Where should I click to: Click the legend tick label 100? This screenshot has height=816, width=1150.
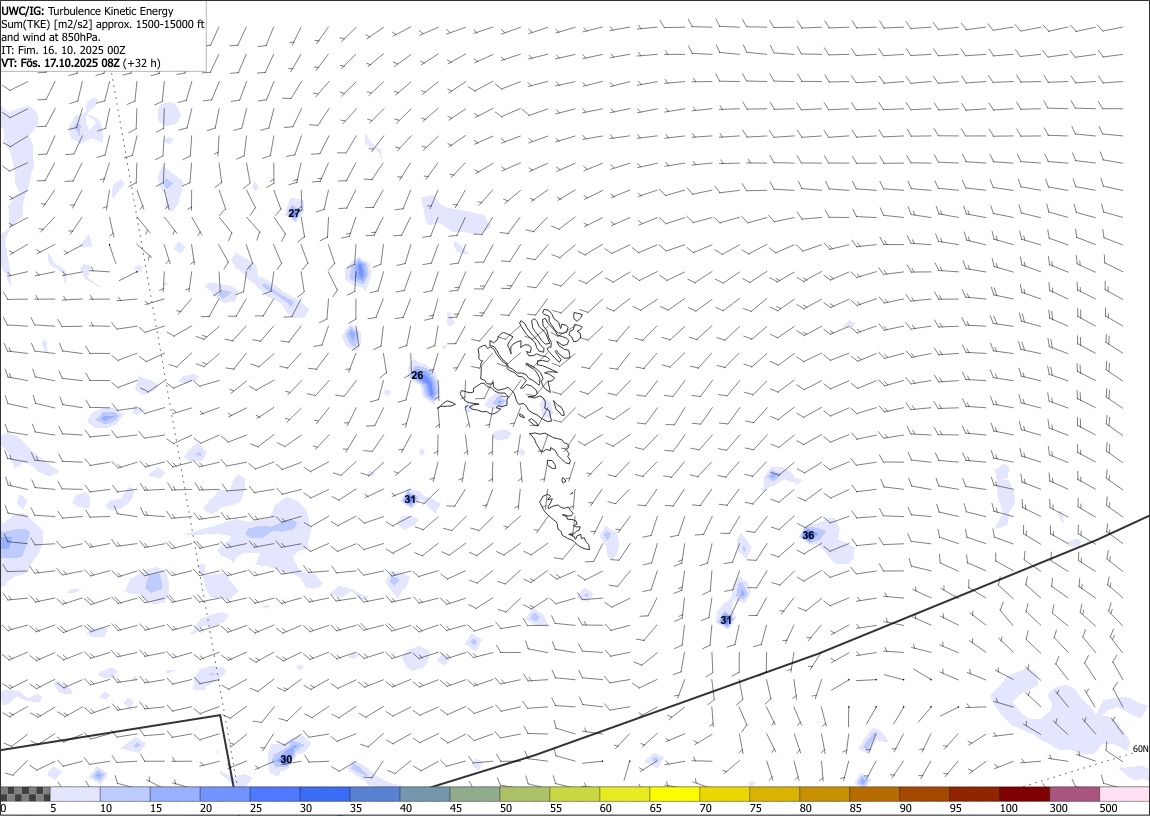[x=1008, y=808]
